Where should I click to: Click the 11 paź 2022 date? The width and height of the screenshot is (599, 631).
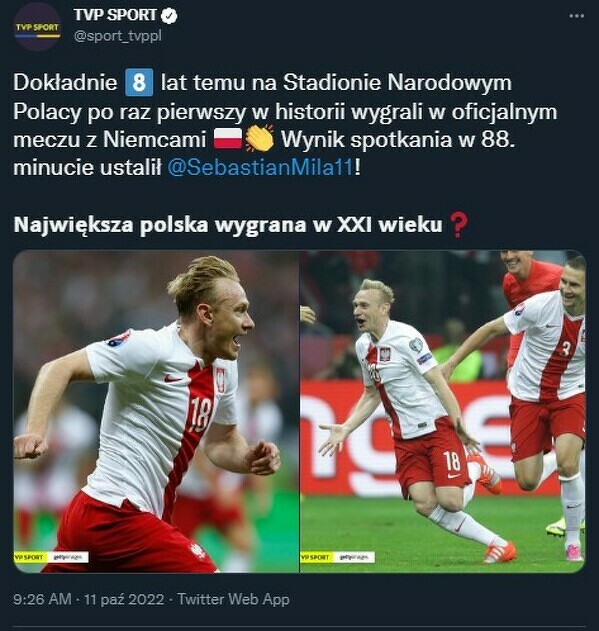[x=124, y=599]
